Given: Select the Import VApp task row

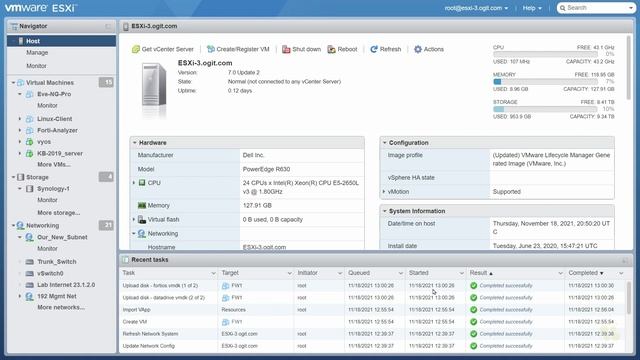Looking at the screenshot, I should (373, 310).
